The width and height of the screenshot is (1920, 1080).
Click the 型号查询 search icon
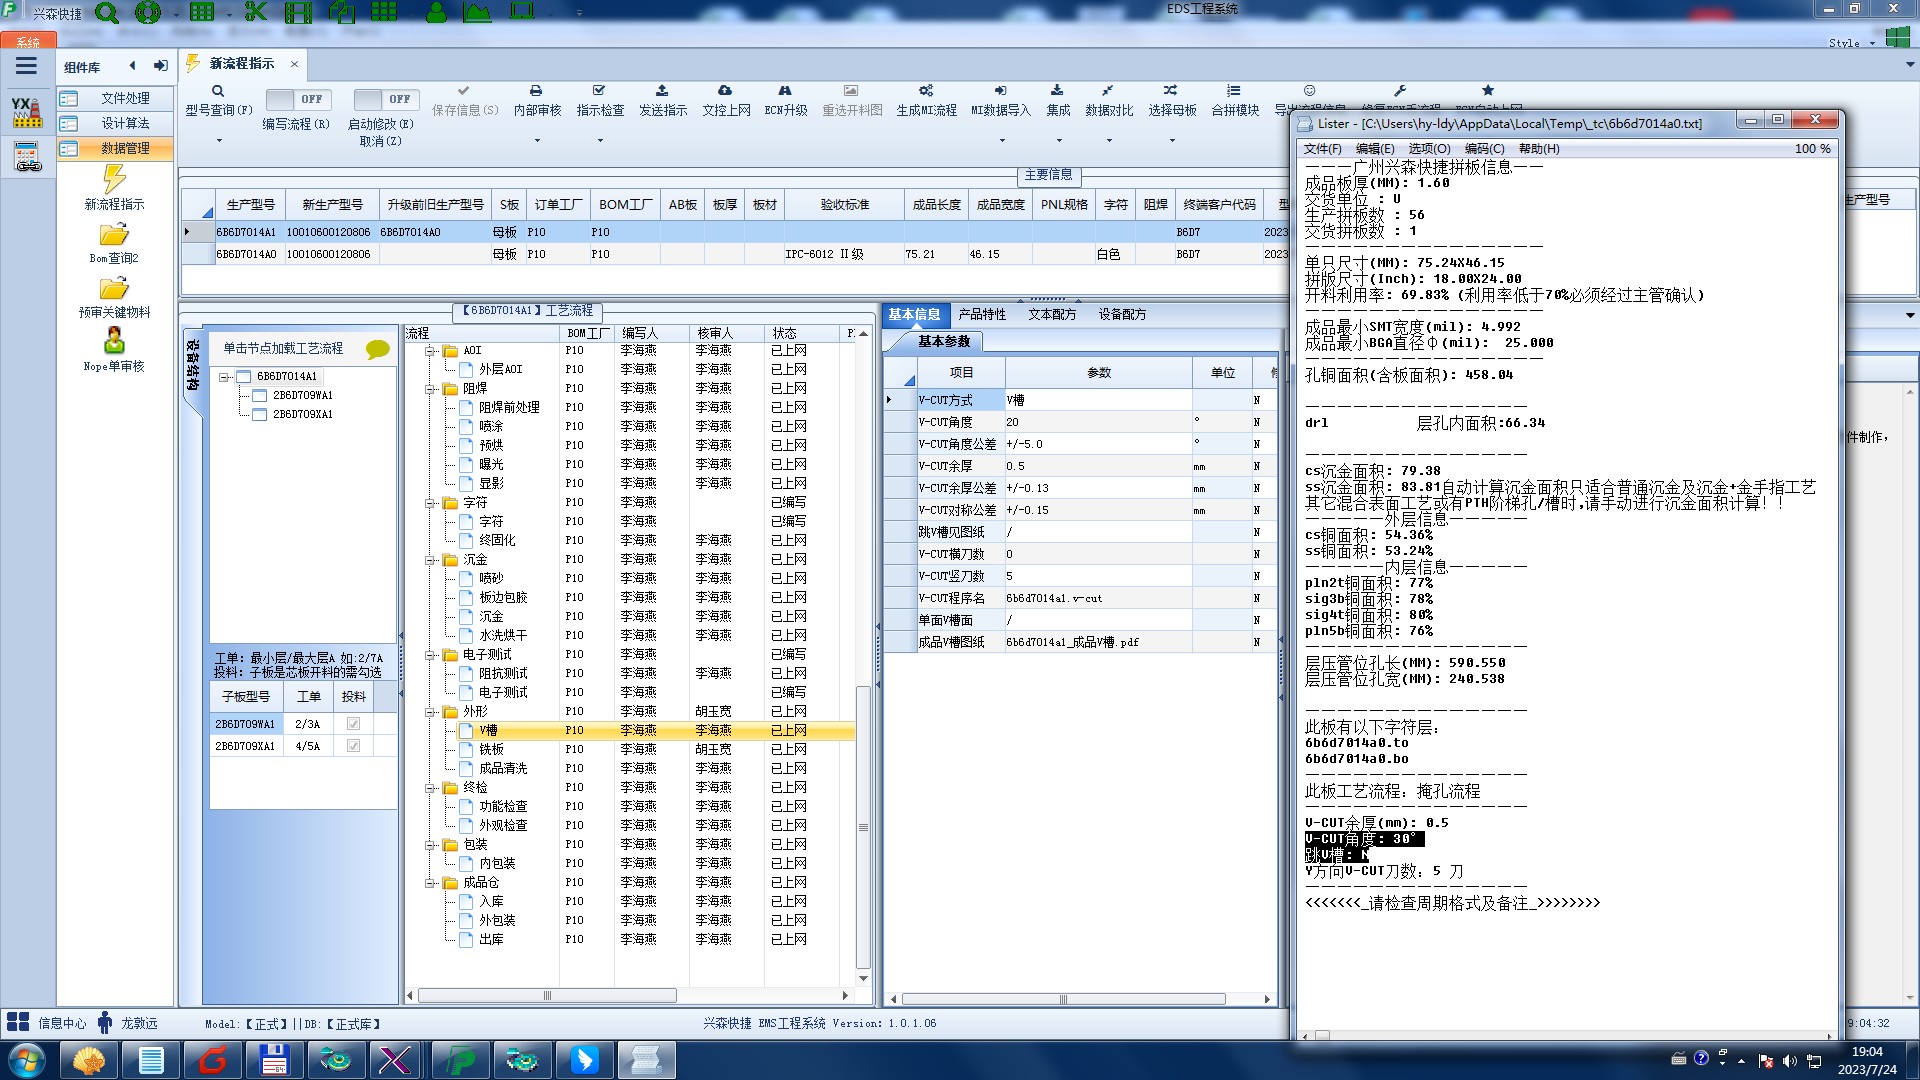point(217,91)
